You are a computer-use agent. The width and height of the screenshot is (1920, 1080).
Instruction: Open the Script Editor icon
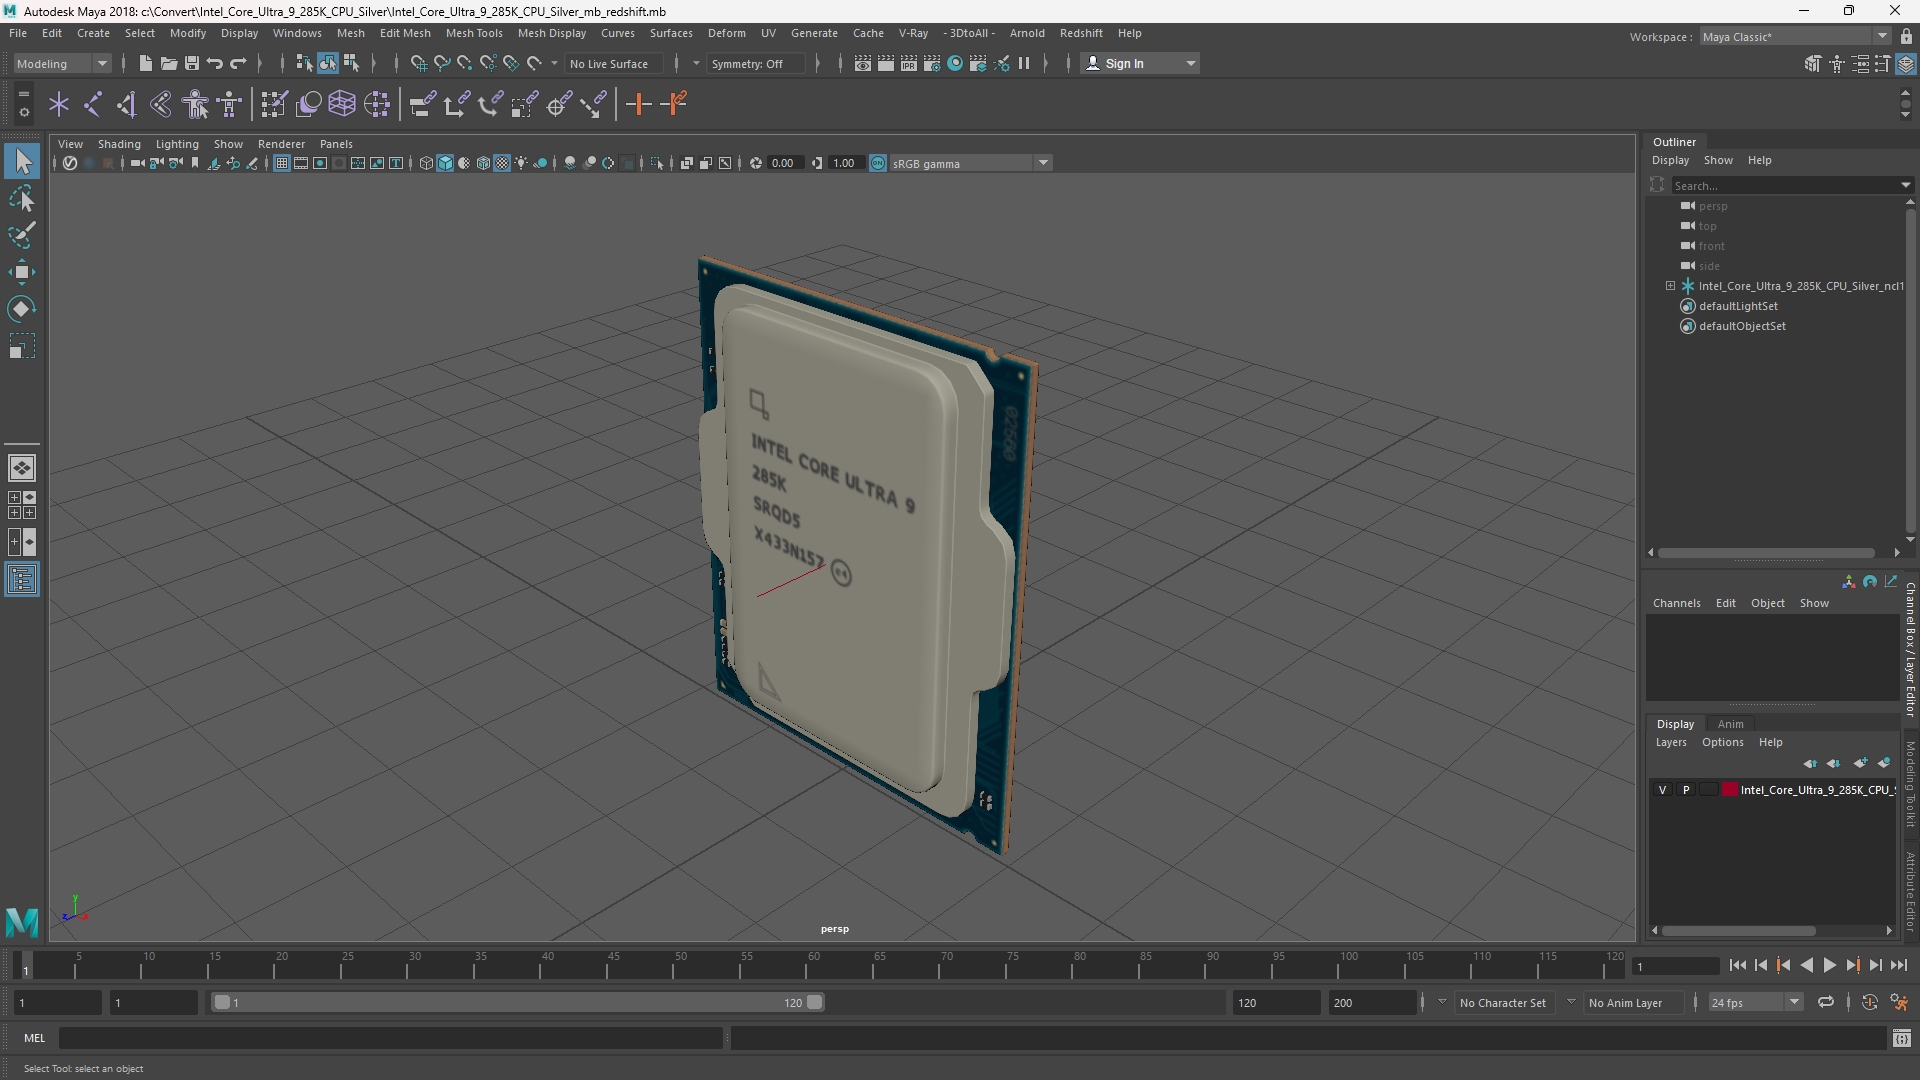[x=1902, y=1039]
